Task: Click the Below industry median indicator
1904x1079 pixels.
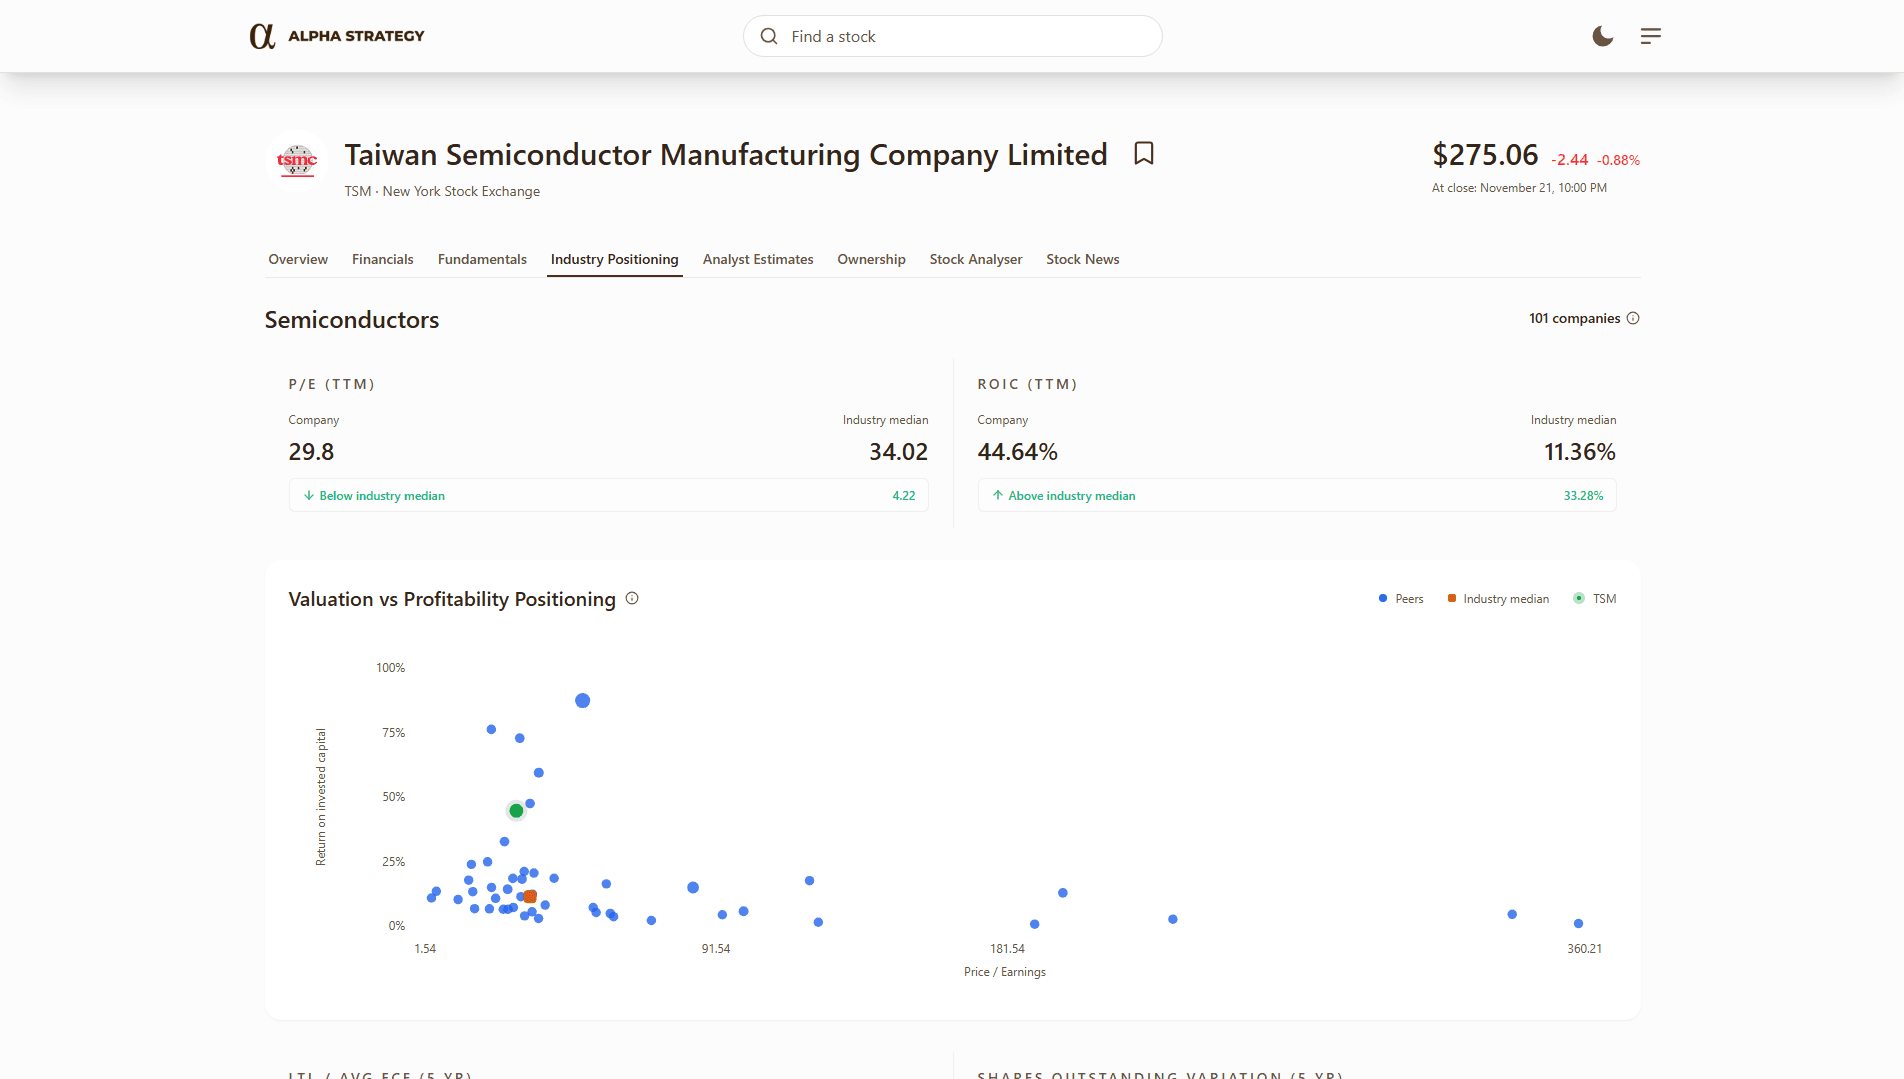Action: (x=381, y=495)
